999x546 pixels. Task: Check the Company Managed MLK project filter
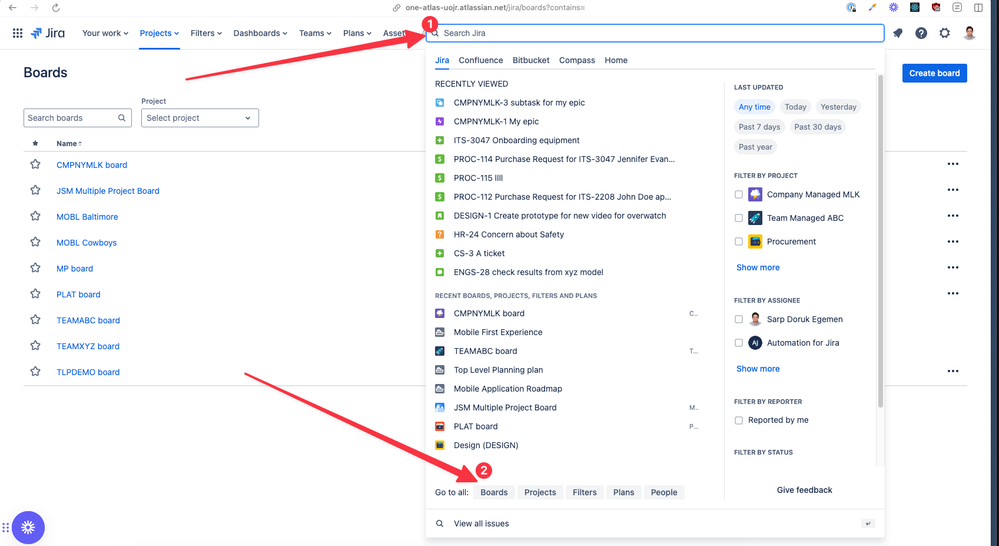pos(738,194)
